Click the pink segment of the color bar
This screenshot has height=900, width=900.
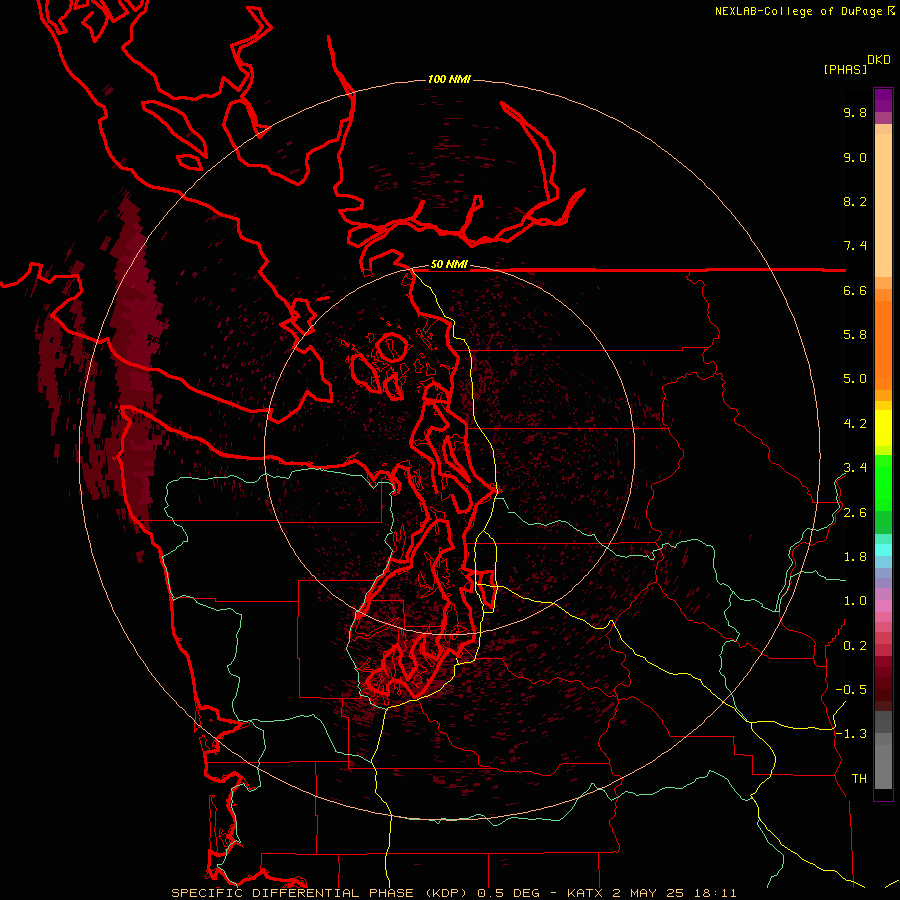click(883, 606)
